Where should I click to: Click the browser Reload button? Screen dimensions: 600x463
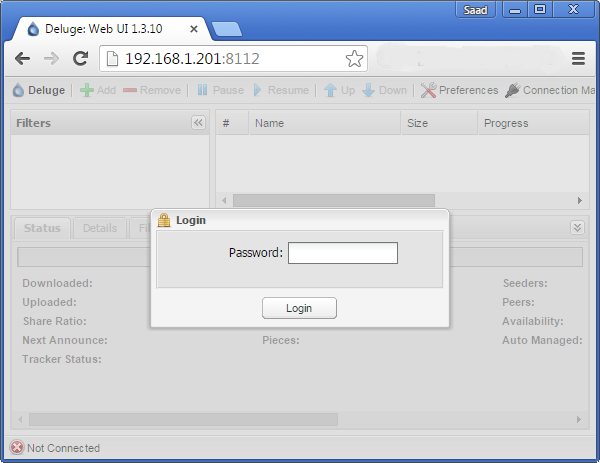(80, 59)
